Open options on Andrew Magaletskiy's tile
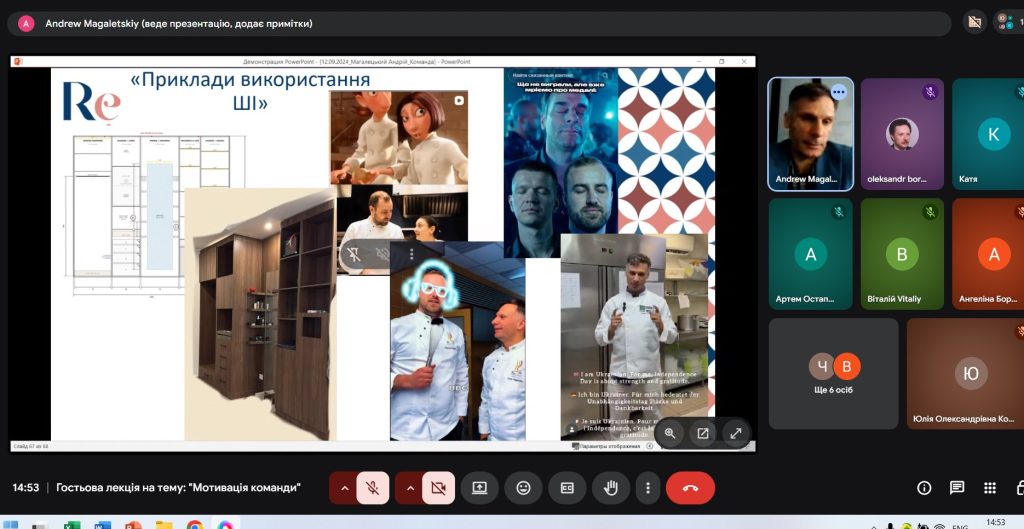This screenshot has height=529, width=1024. [x=838, y=92]
